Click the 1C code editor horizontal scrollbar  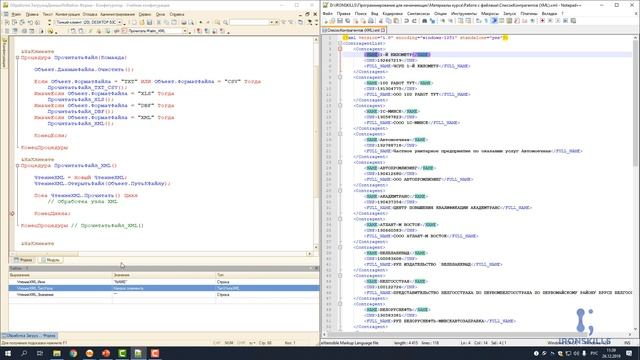coord(161,253)
